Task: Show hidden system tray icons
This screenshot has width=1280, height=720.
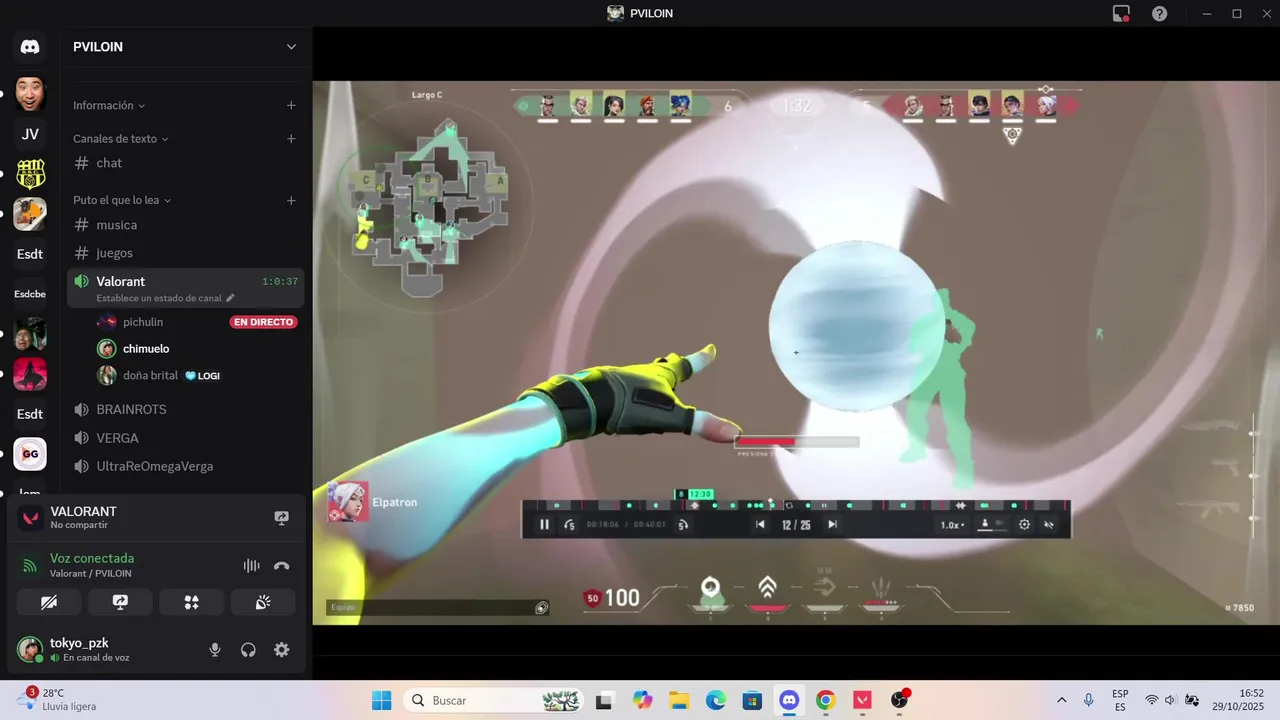Action: [x=1061, y=700]
